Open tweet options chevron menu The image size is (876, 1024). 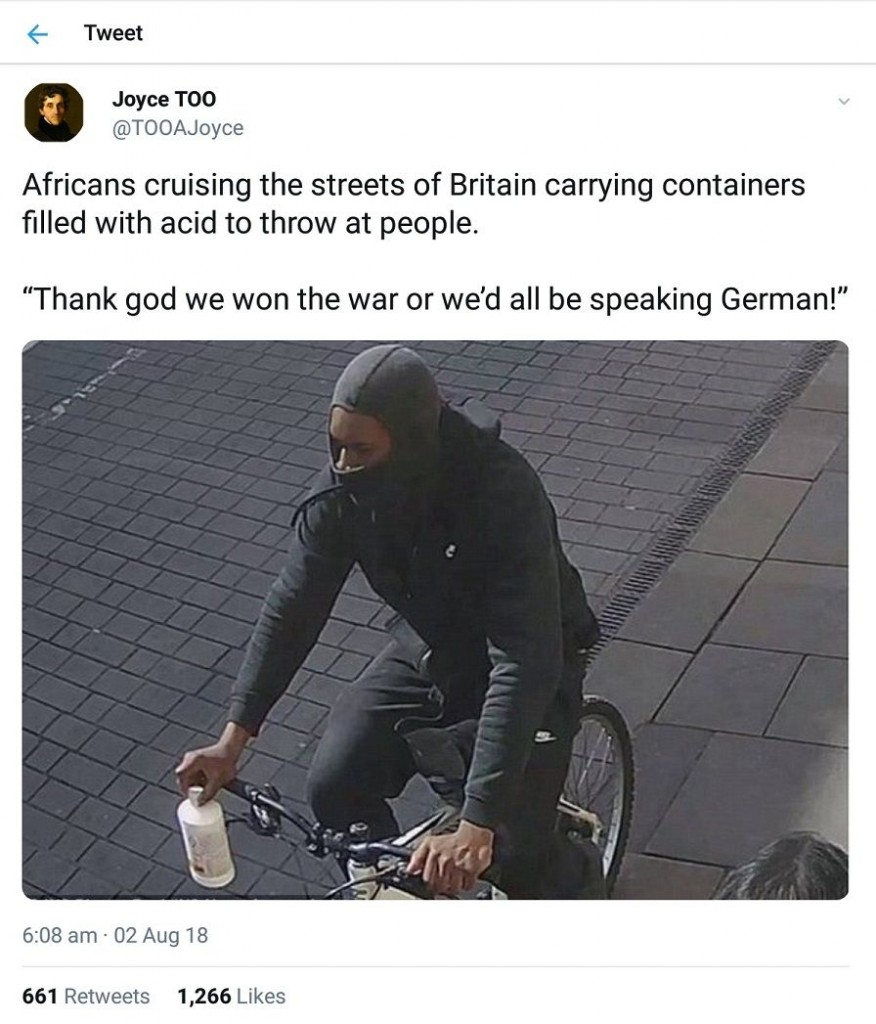point(843,102)
